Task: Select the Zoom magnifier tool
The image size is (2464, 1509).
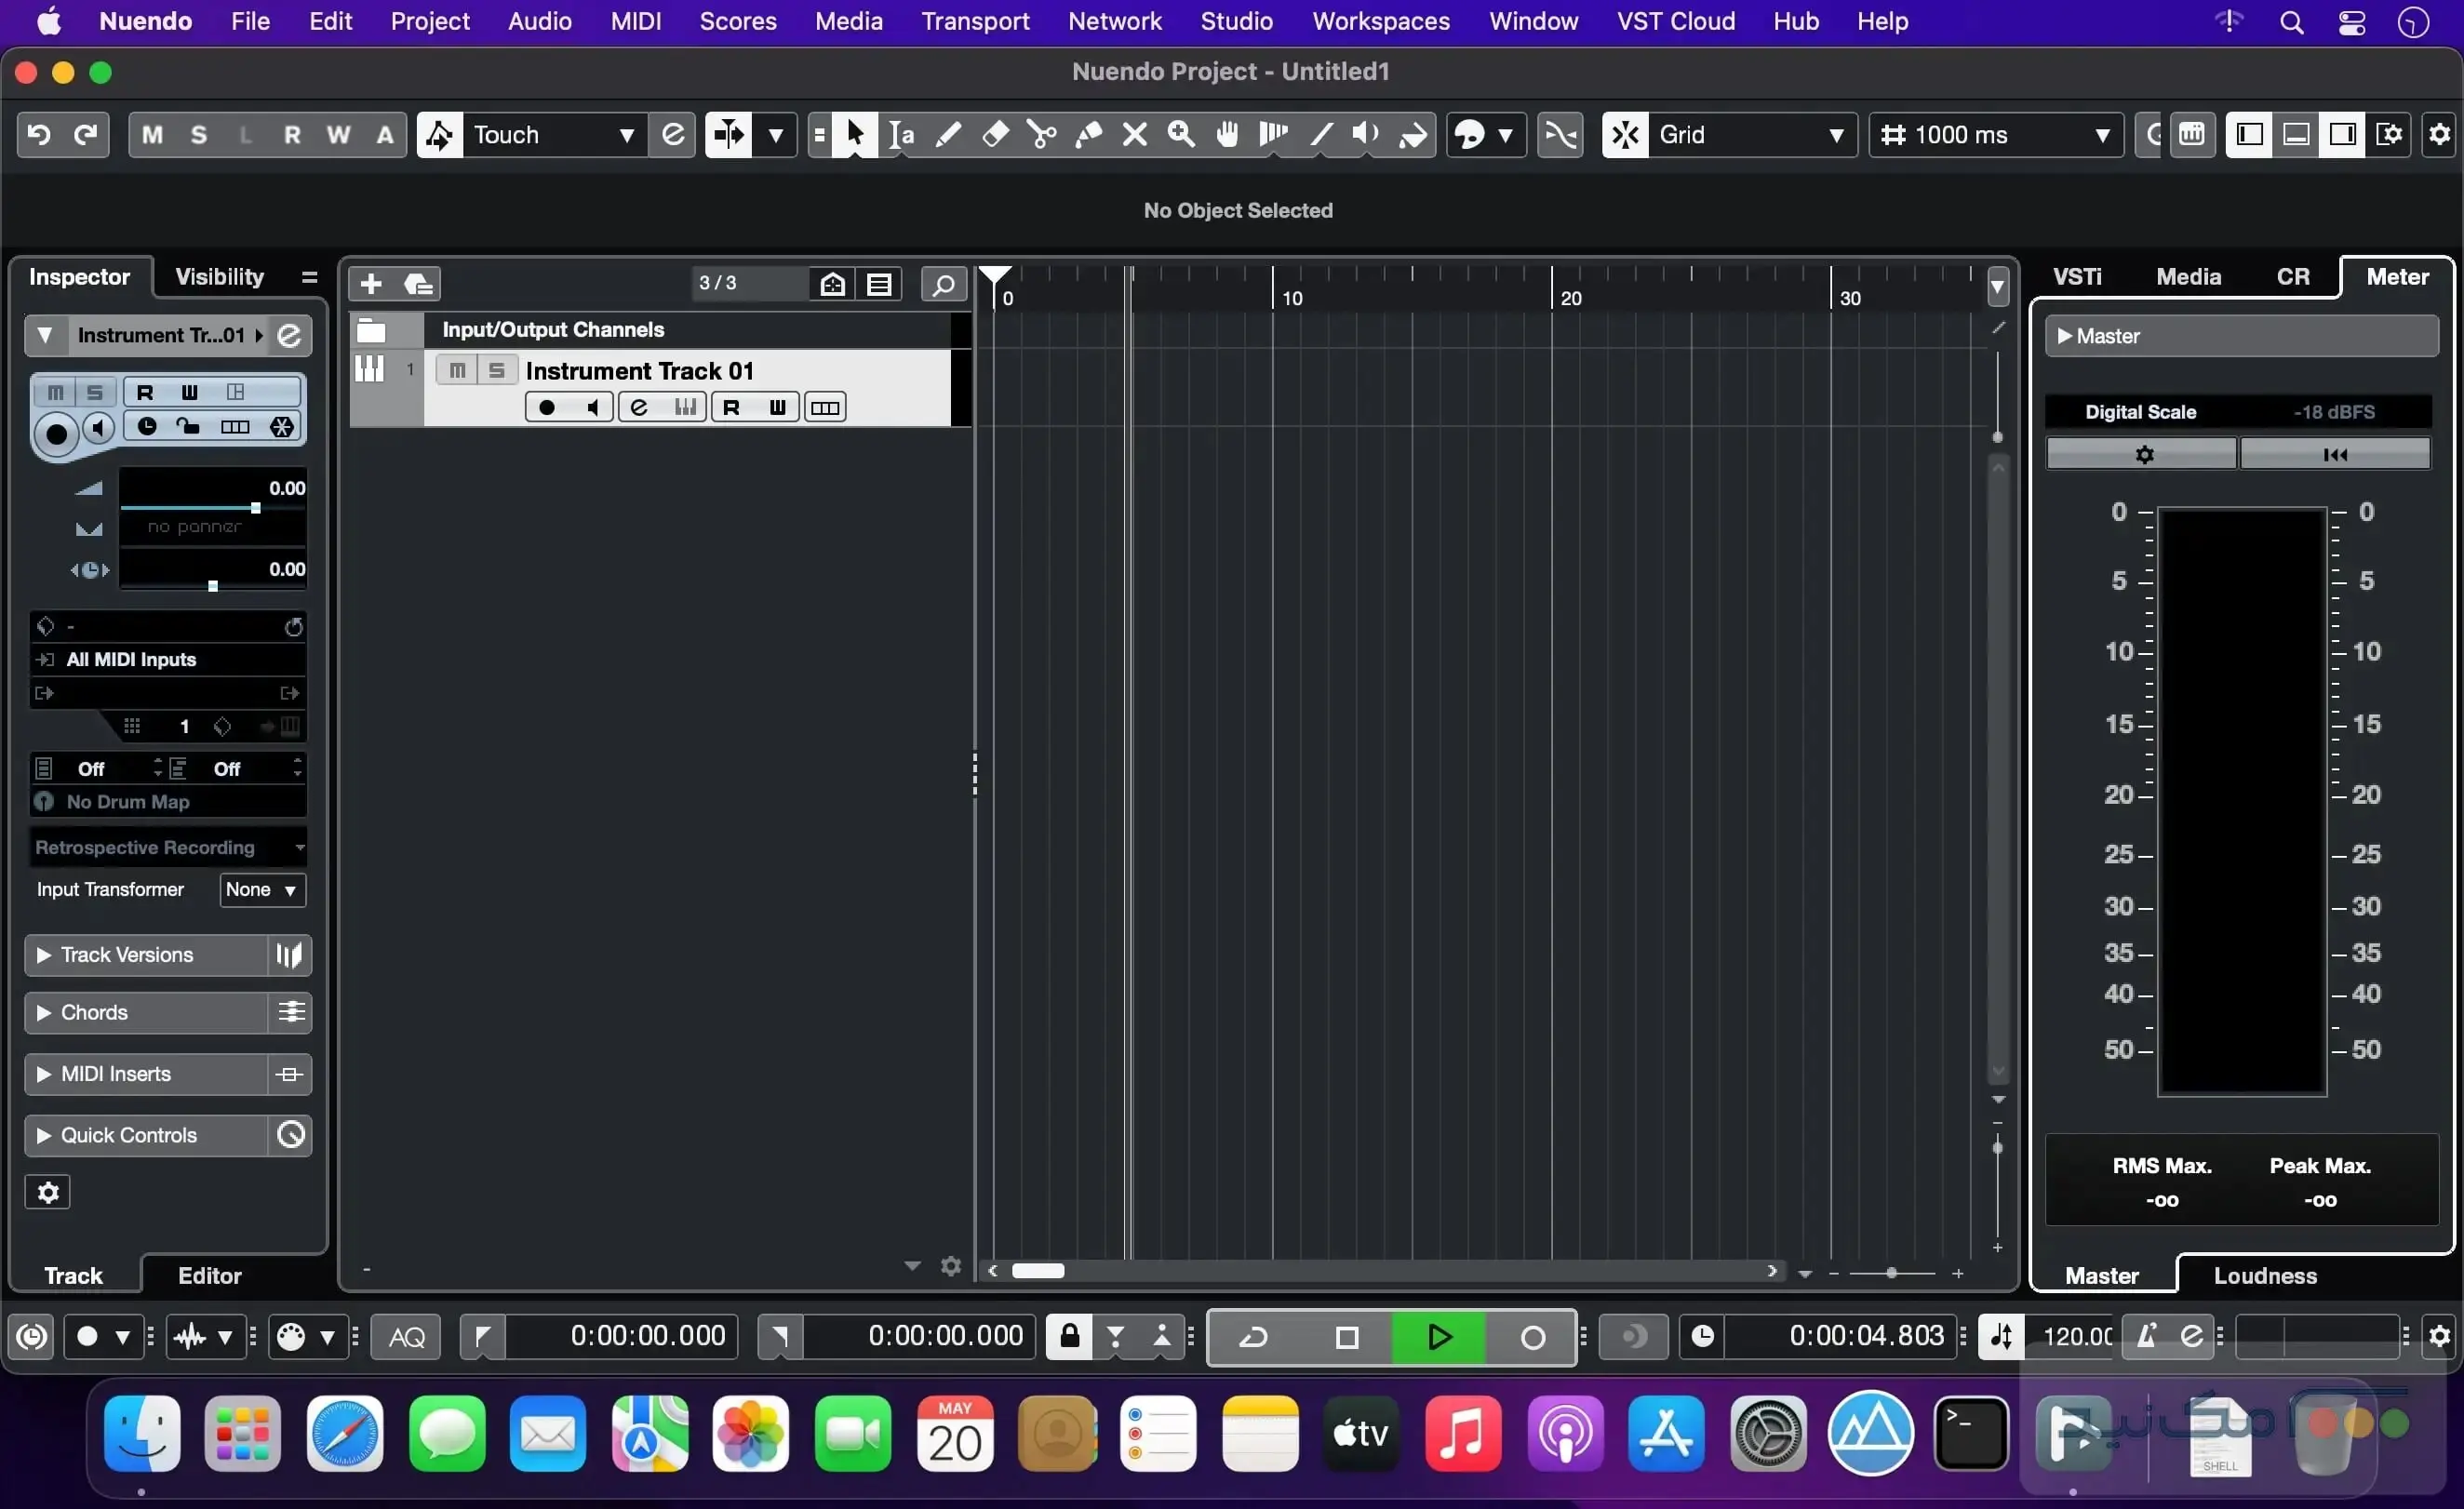Action: (1181, 134)
